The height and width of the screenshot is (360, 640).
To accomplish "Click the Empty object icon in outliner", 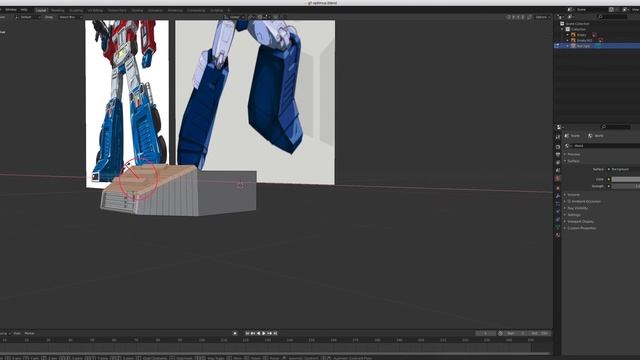I will click(x=573, y=35).
